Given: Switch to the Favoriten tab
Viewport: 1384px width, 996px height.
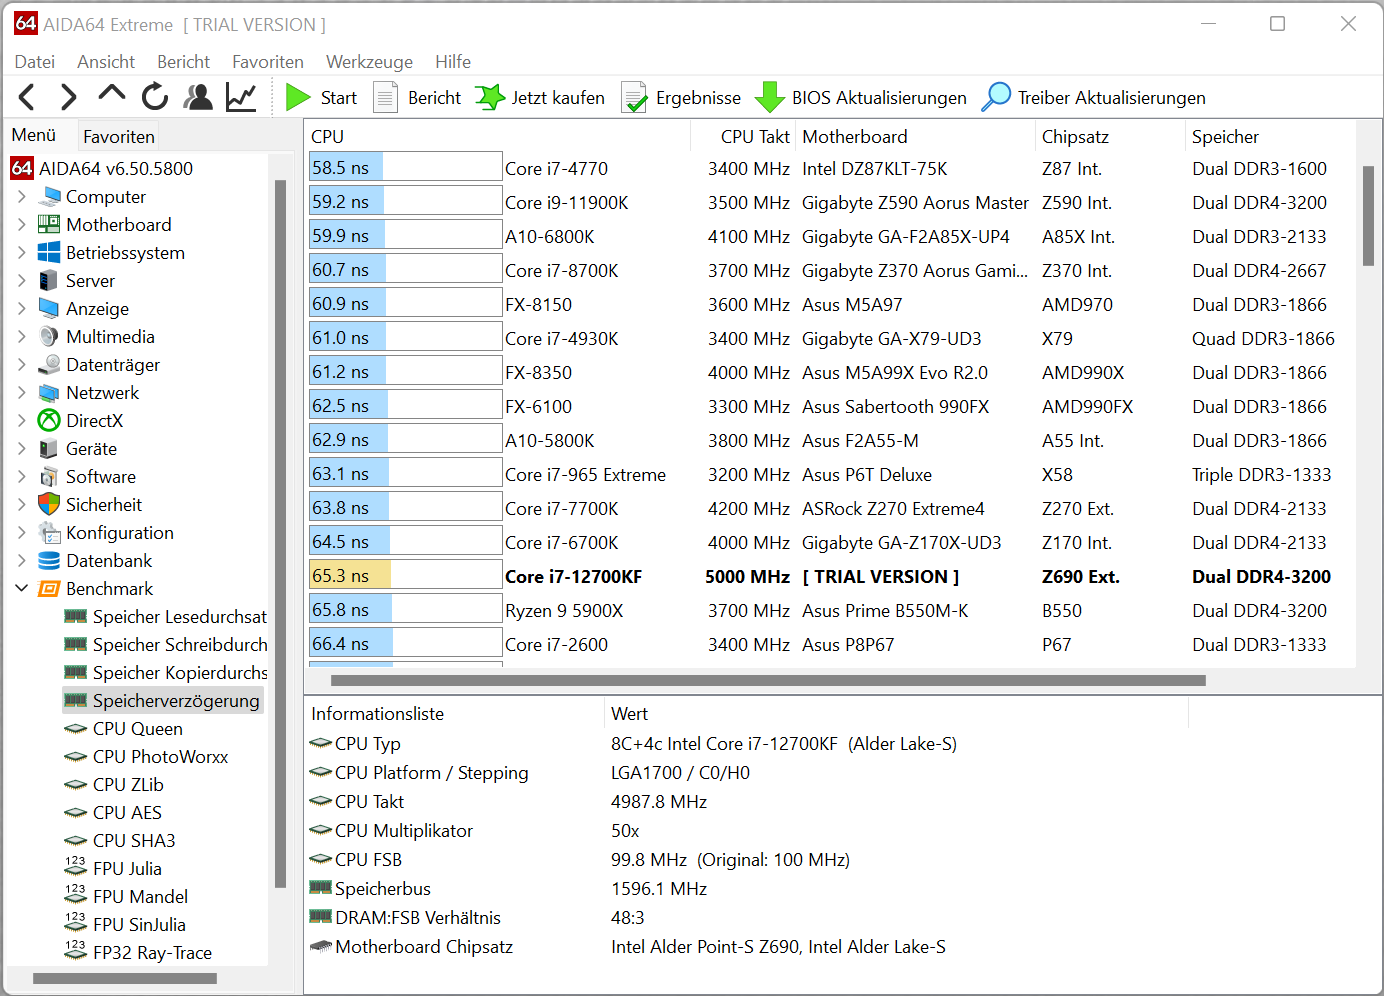Looking at the screenshot, I should click(118, 136).
